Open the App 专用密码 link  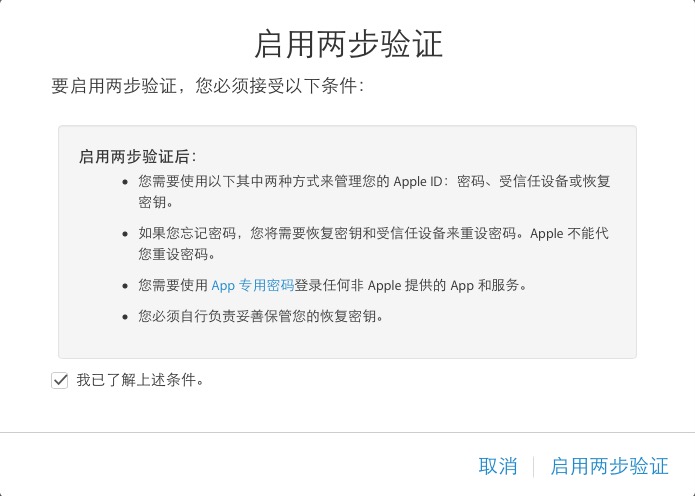pyautogui.click(x=253, y=285)
